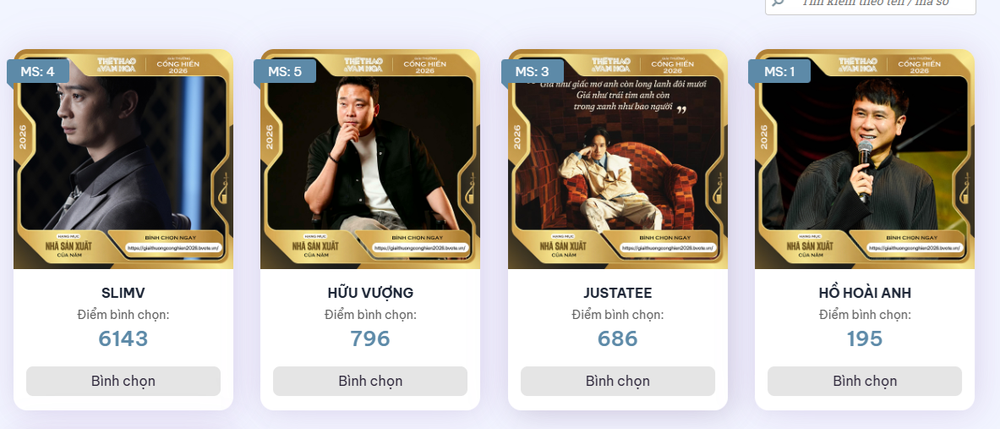Click the MS: 3 badge

(x=532, y=71)
